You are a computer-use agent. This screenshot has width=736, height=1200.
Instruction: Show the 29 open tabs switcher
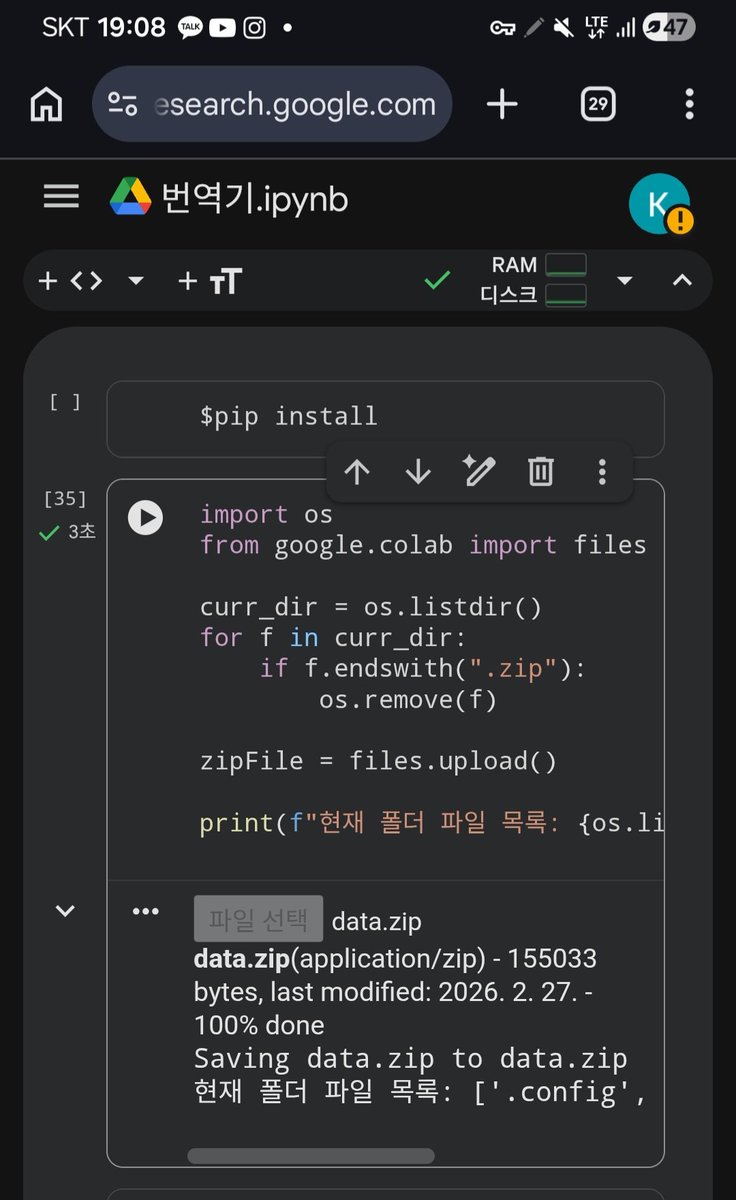tap(598, 104)
